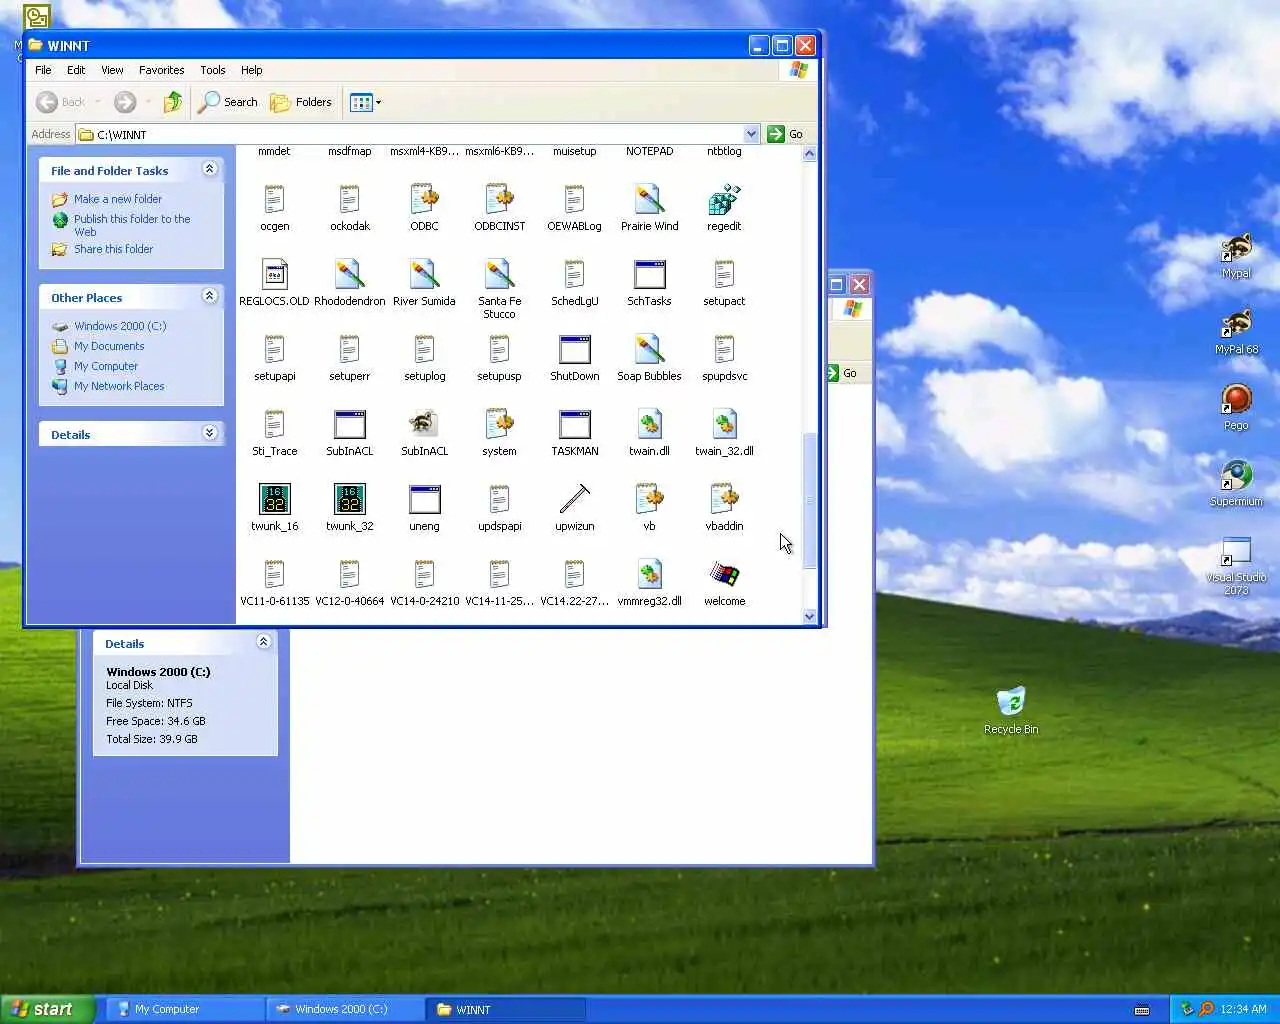Image resolution: width=1280 pixels, height=1024 pixels.
Task: Switch to Windows 2000 (C:) taskbar button
Action: (x=344, y=1009)
